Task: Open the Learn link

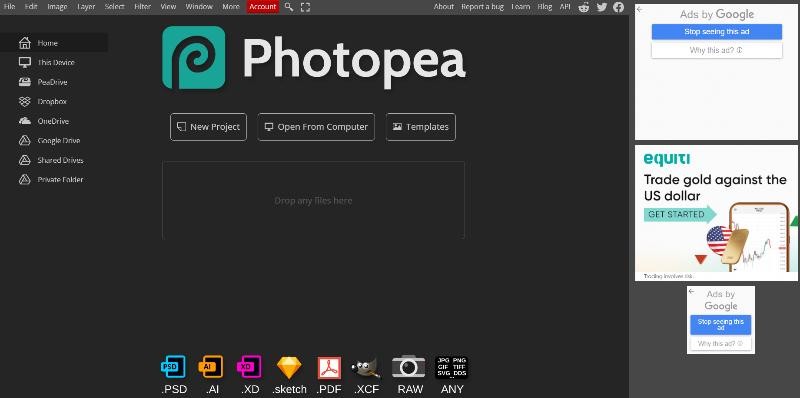Action: tap(520, 7)
